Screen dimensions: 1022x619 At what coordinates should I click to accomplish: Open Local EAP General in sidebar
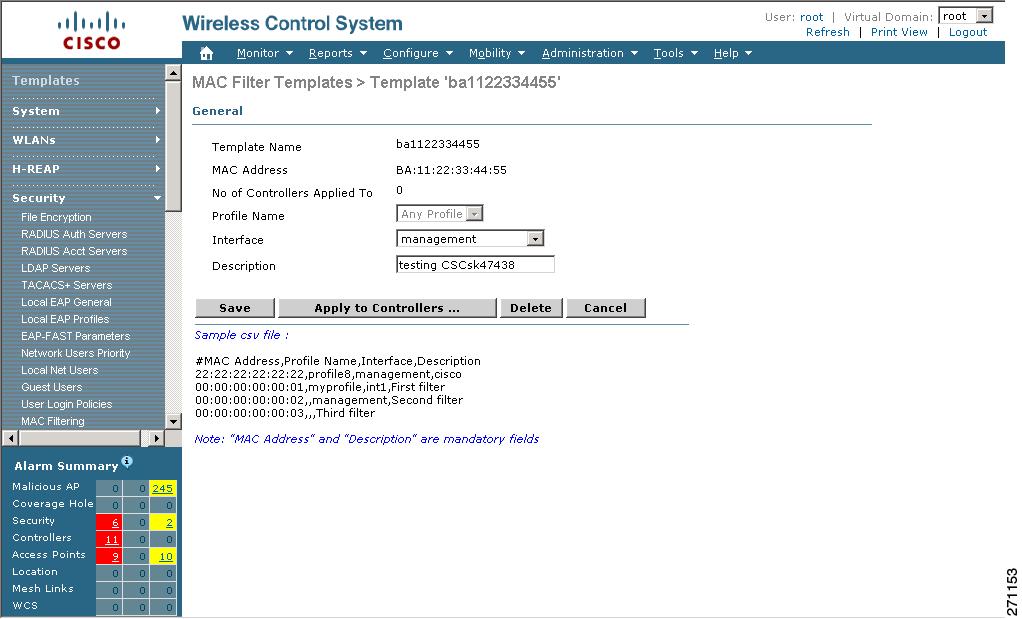pos(66,302)
